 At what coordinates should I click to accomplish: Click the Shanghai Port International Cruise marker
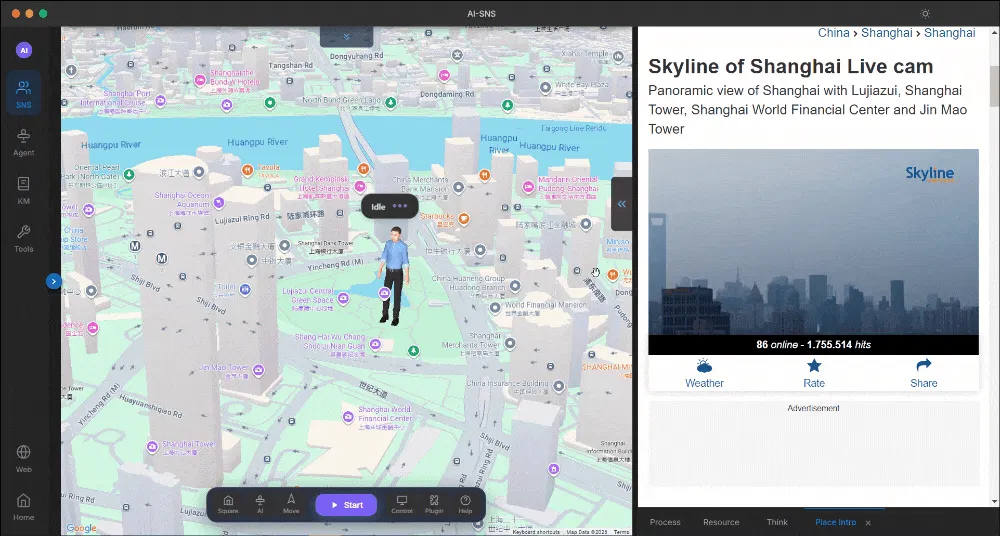(x=161, y=101)
